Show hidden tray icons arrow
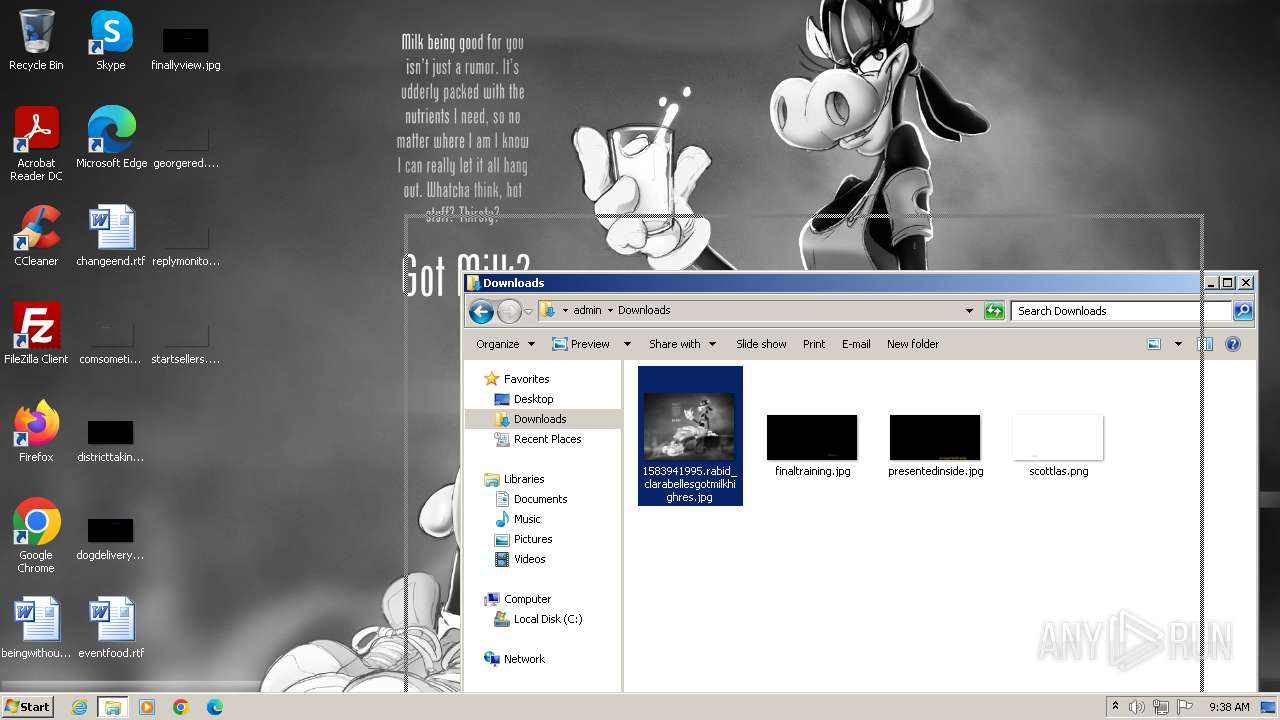This screenshot has height=720, width=1280. point(1115,707)
